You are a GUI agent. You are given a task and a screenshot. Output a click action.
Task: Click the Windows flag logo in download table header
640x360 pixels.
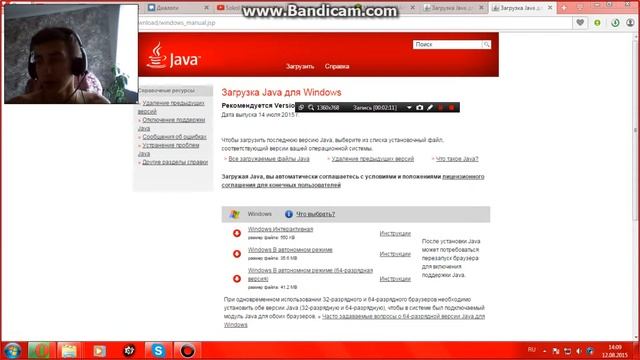(x=234, y=214)
